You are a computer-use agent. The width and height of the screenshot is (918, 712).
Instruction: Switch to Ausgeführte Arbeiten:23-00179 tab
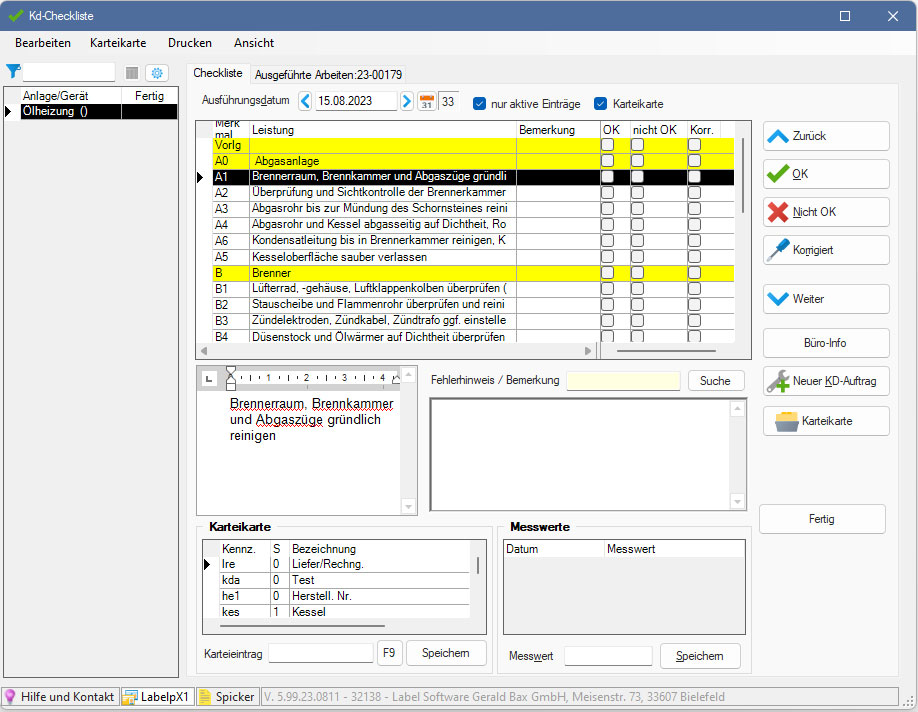coord(328,74)
